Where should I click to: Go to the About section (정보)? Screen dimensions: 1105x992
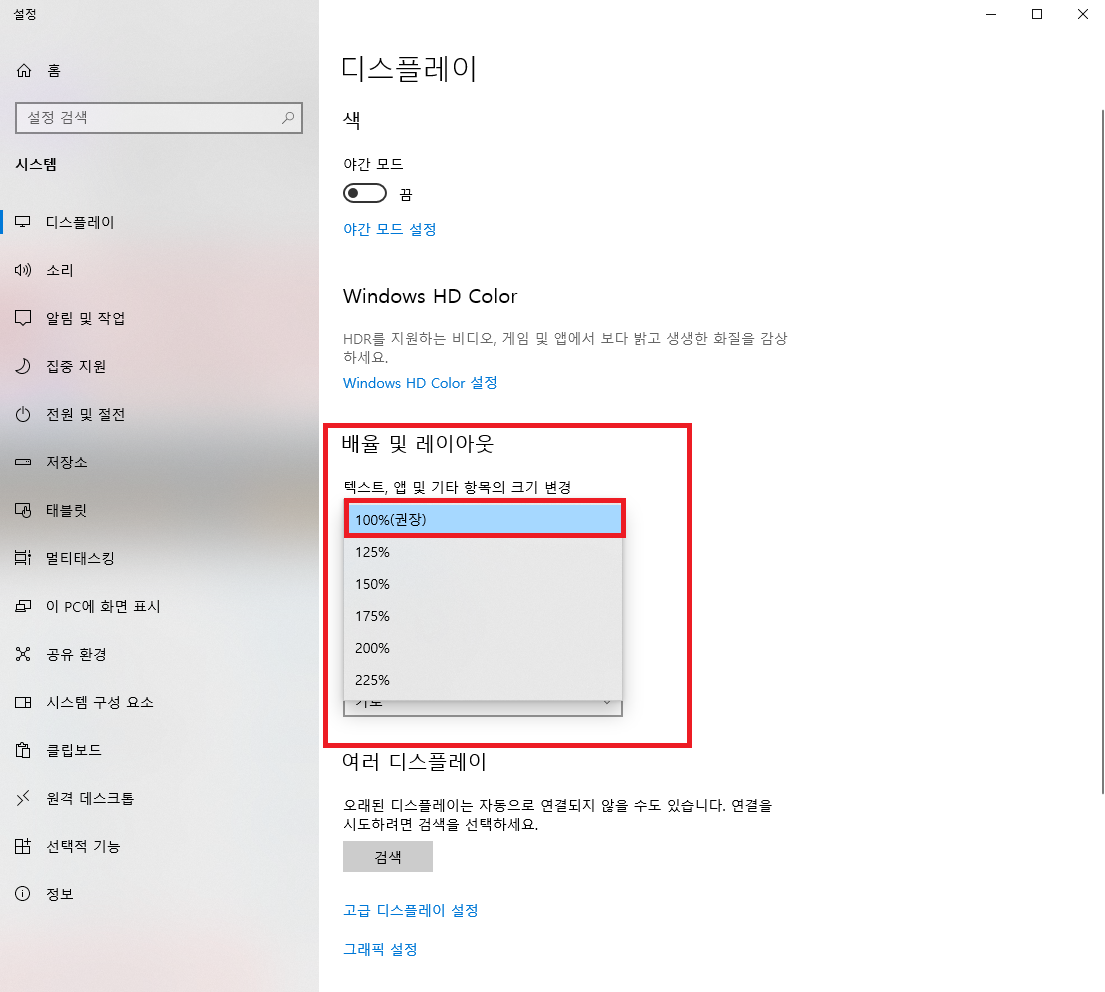tap(59, 894)
